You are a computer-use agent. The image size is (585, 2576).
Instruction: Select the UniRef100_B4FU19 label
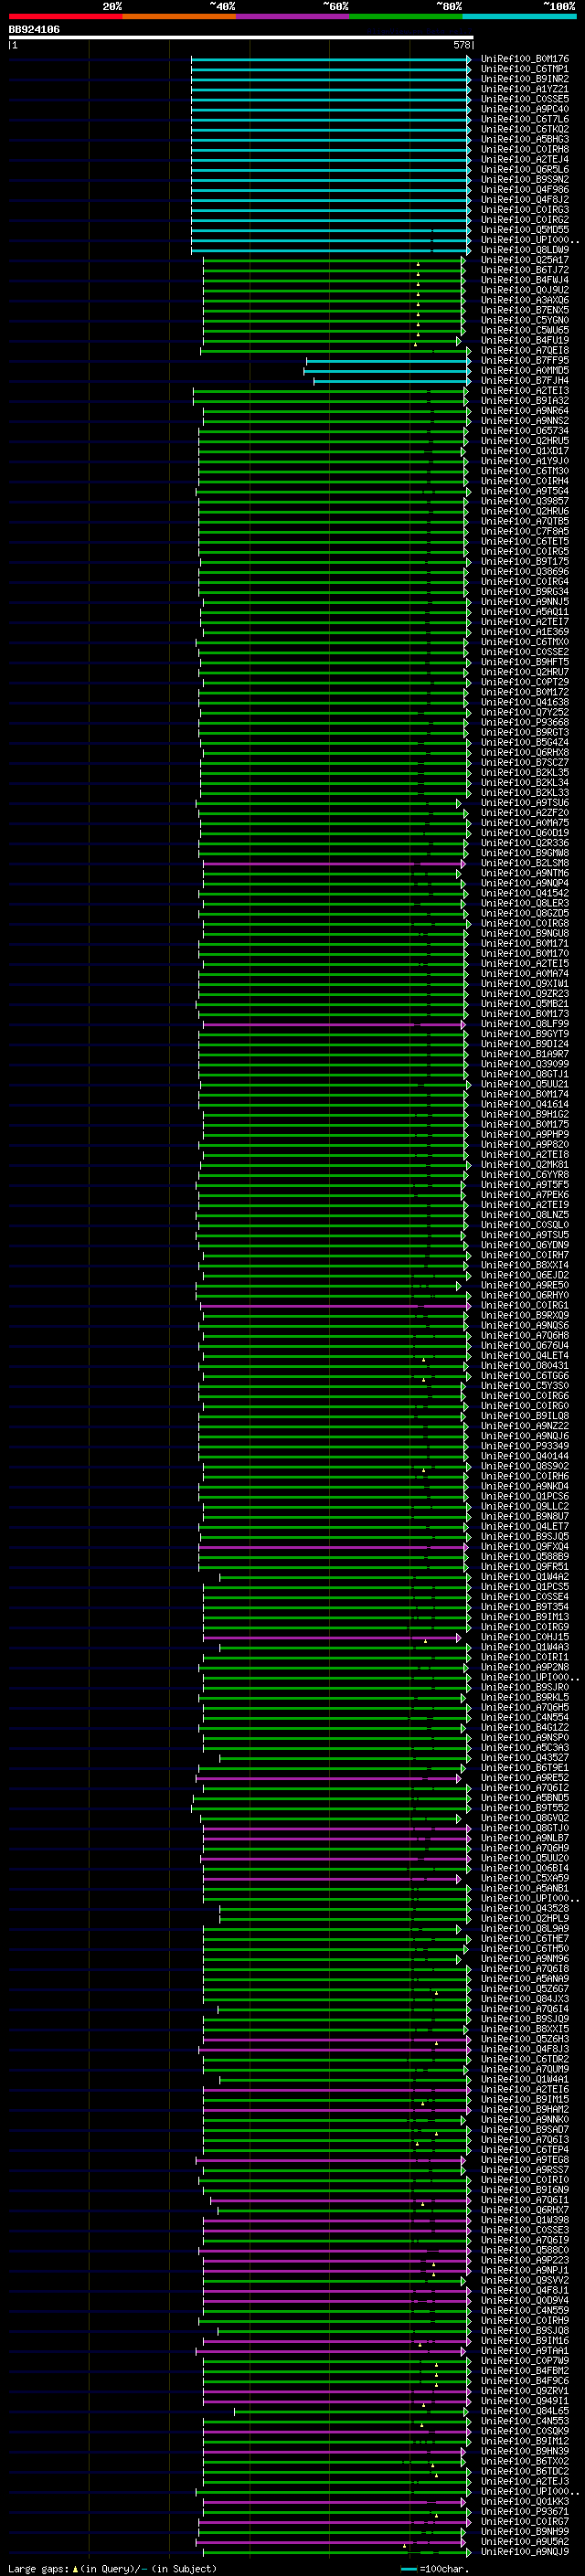click(x=524, y=340)
